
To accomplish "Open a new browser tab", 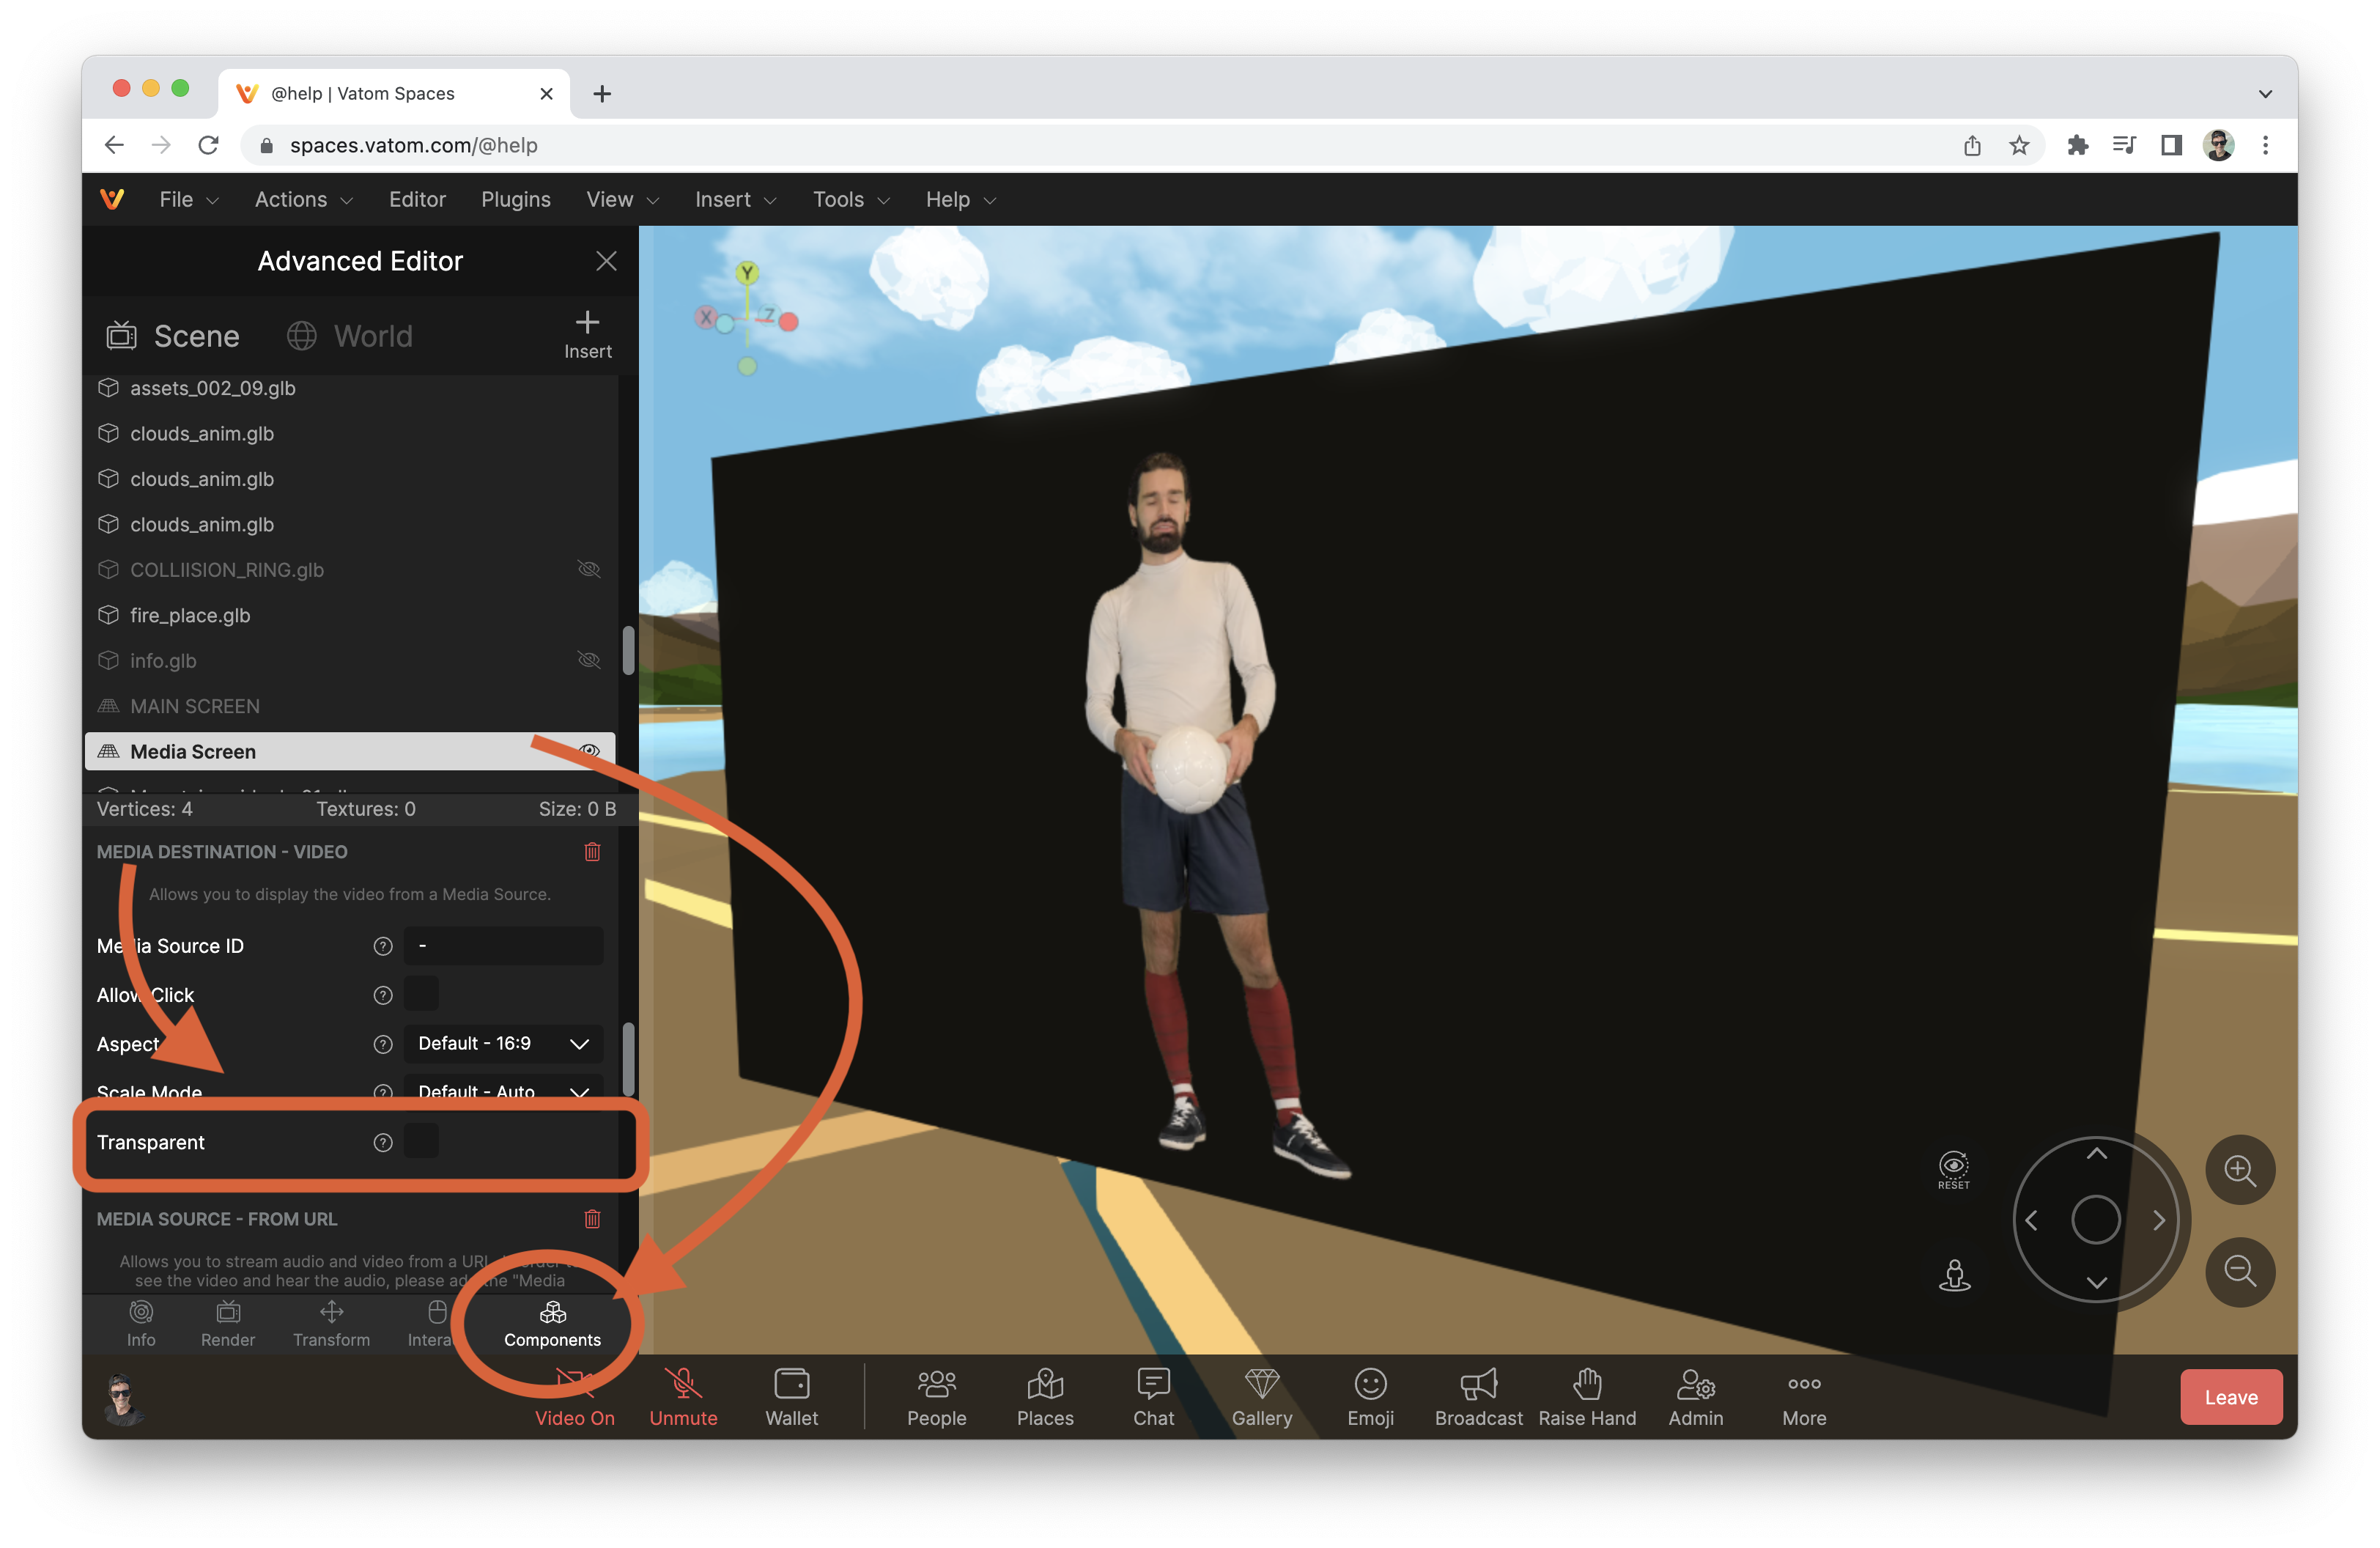I will [x=601, y=94].
